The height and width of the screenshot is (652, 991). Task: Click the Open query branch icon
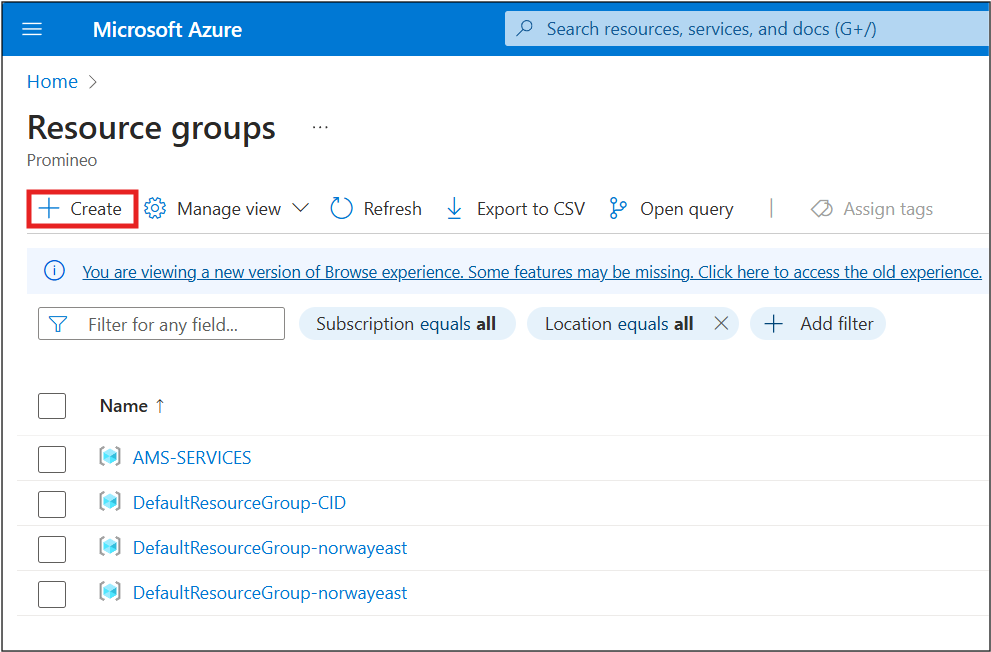pos(617,208)
